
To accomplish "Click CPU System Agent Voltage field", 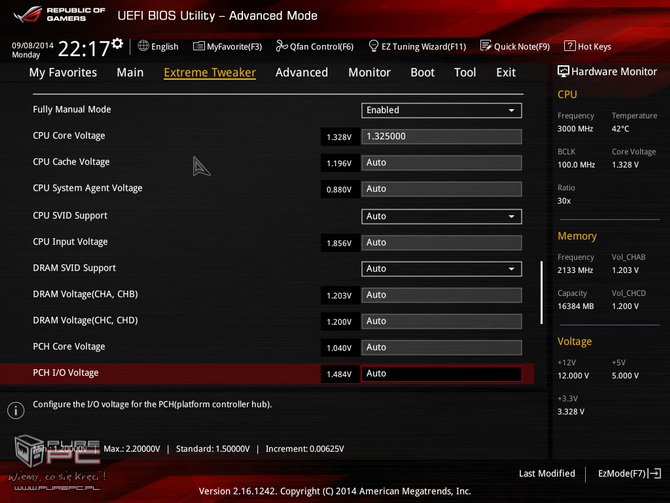I will (441, 189).
